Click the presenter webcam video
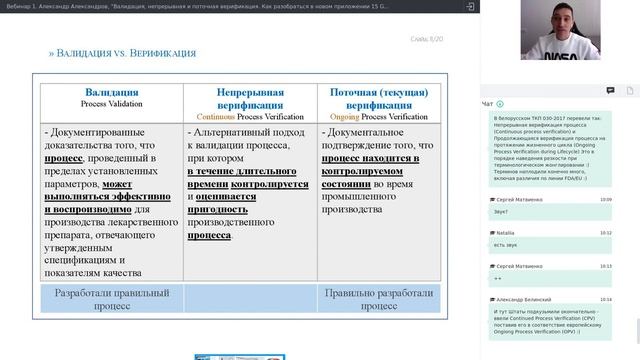The height and width of the screenshot is (360, 640). pyautogui.click(x=560, y=30)
